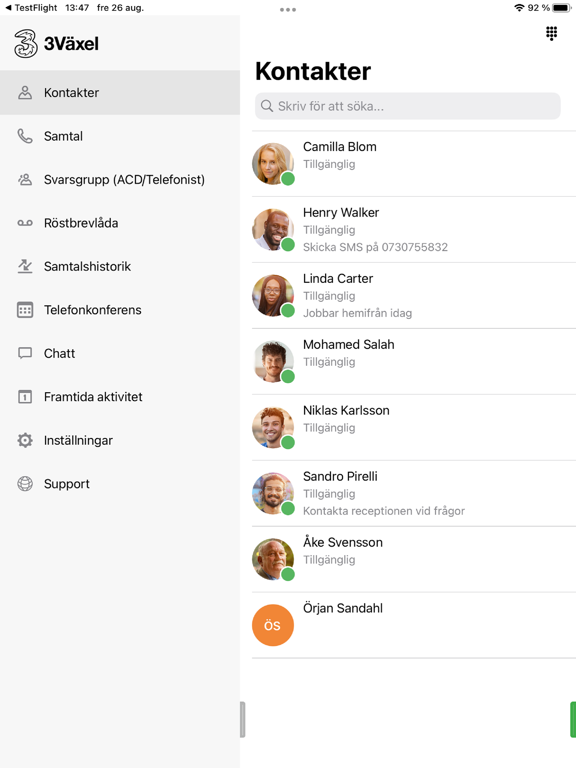The image size is (576, 768).
Task: Show Framtida aktivitet
Action: [x=120, y=397]
